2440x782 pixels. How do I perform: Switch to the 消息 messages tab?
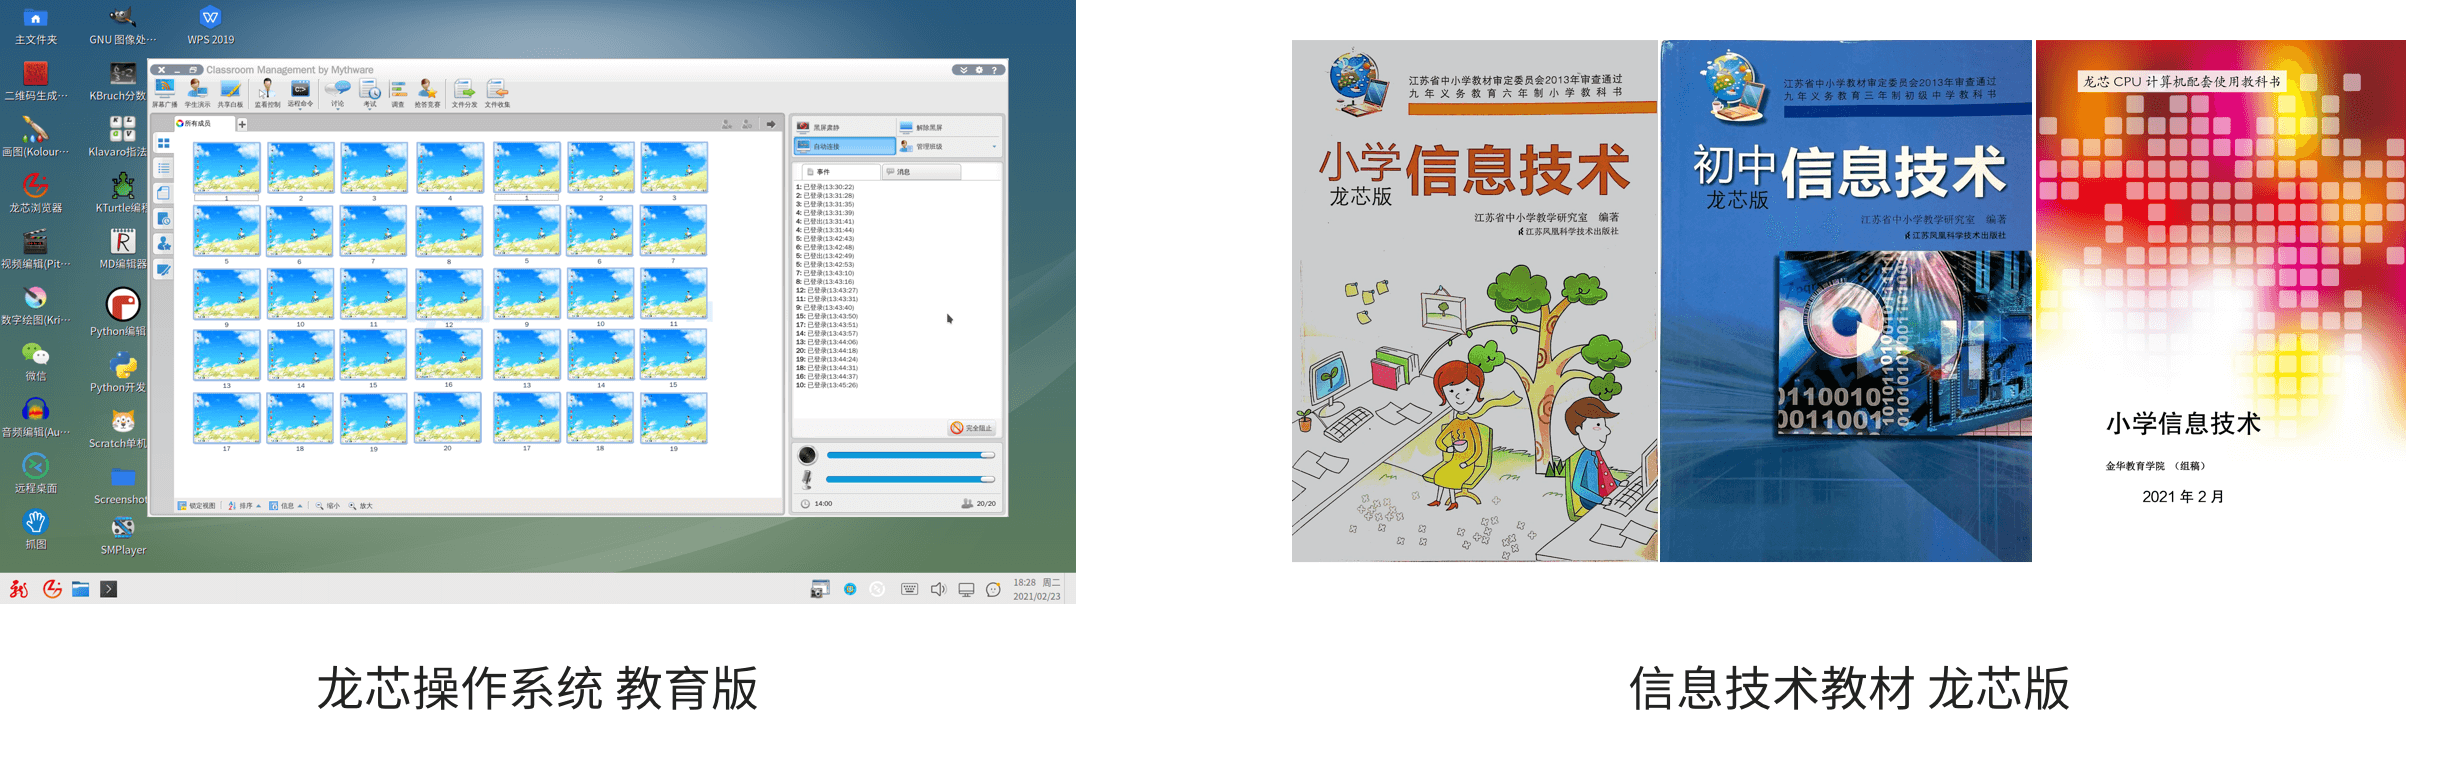coord(920,172)
